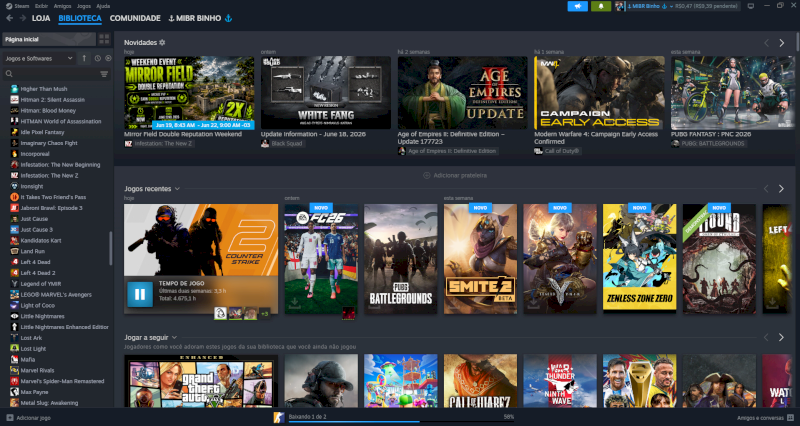Click the sort-order up arrow in the sidebar
This screenshot has width=800, height=426.
point(84,58)
